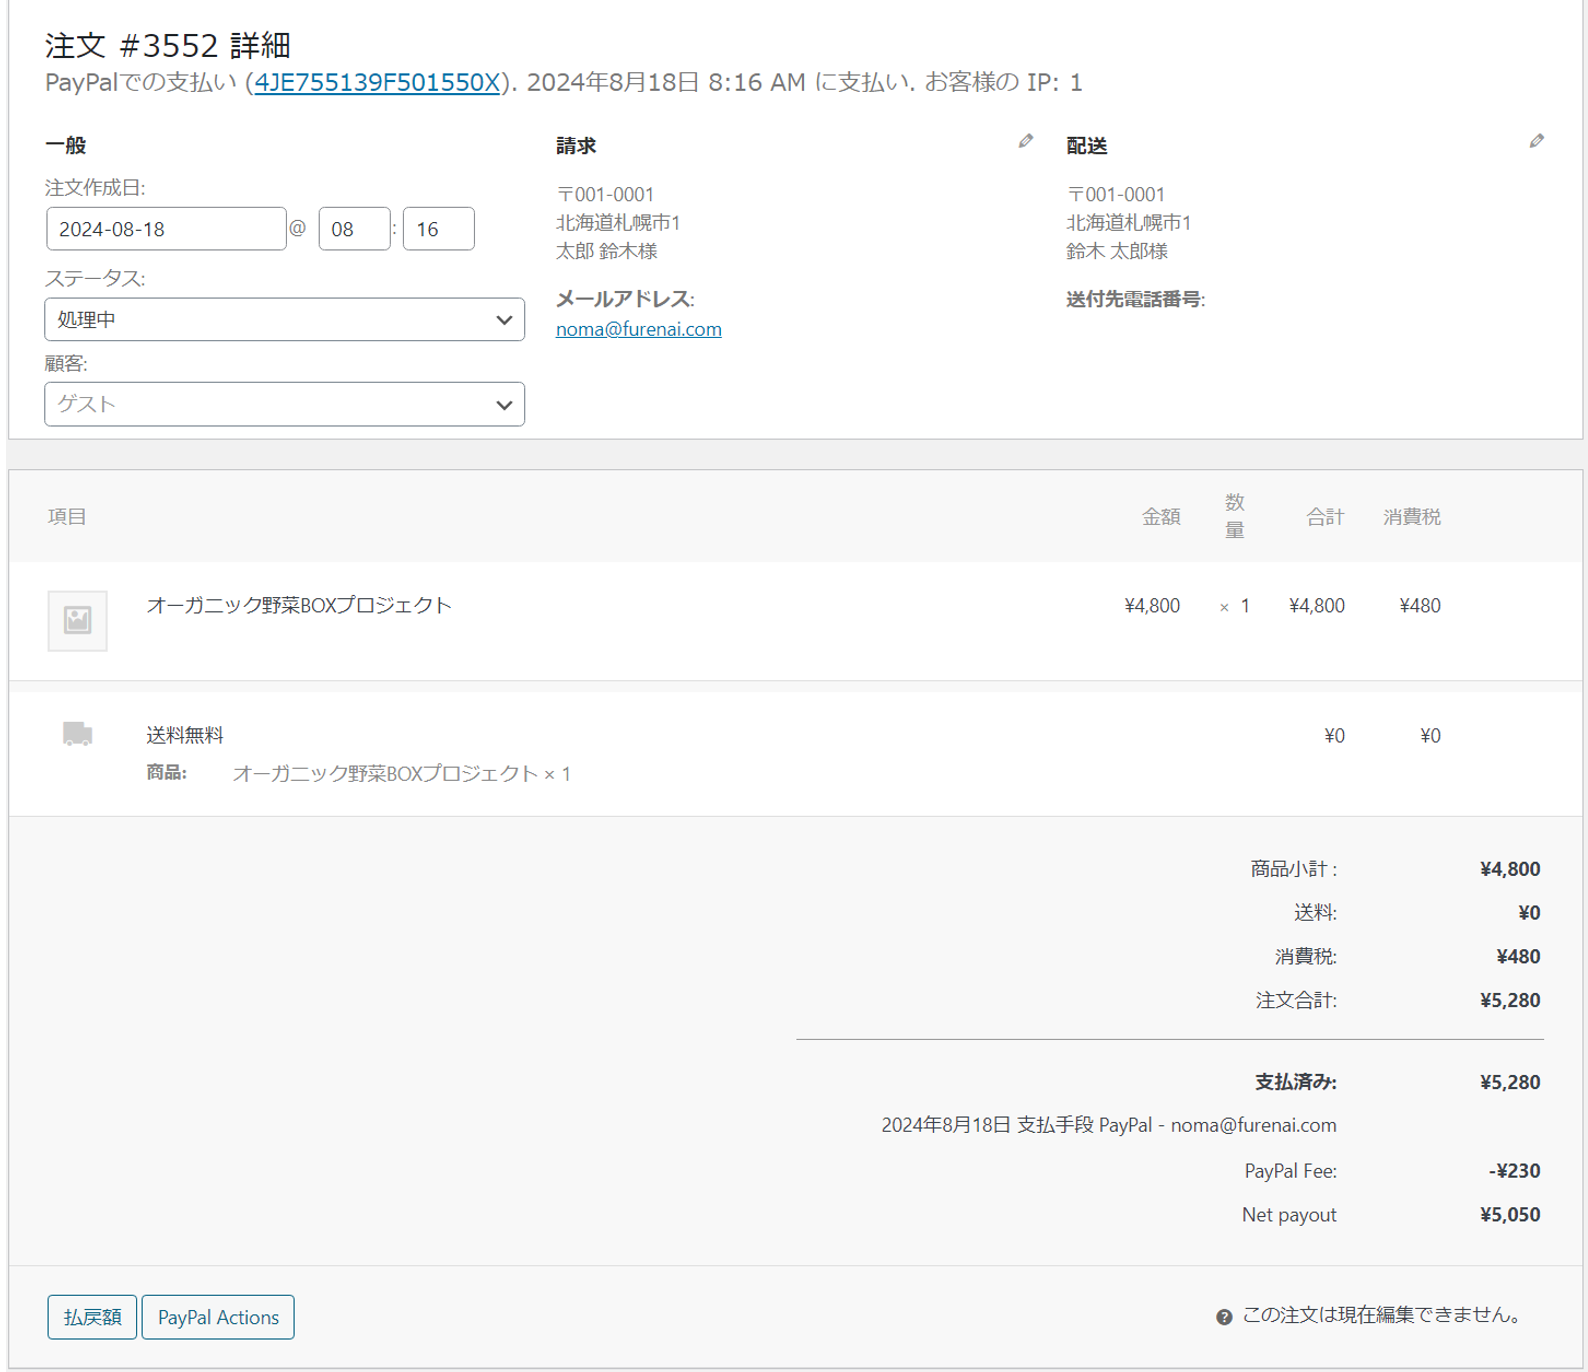Click the 金額 column header

[x=1160, y=516]
